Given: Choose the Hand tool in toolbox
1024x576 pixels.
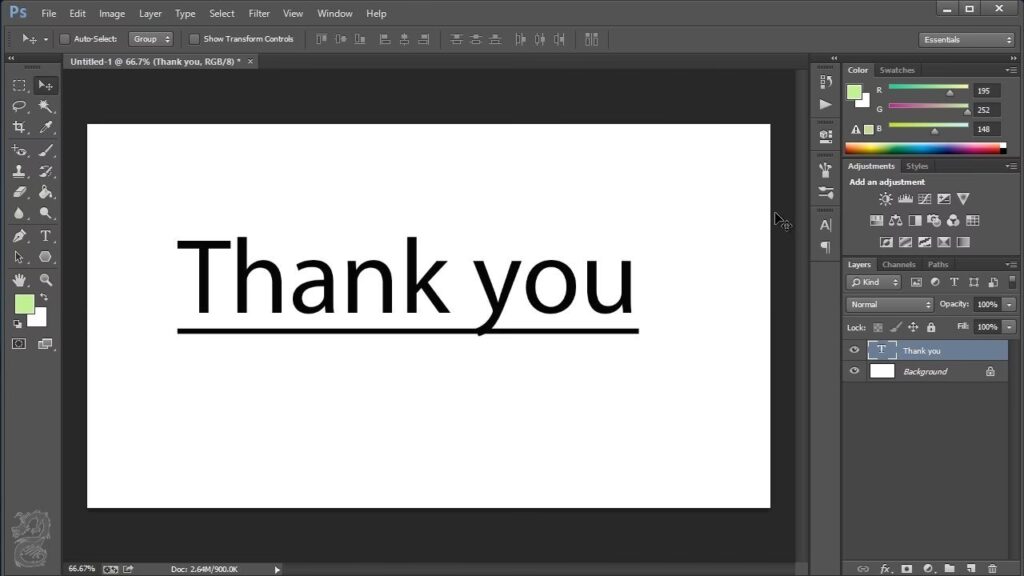Looking at the screenshot, I should (x=19, y=281).
